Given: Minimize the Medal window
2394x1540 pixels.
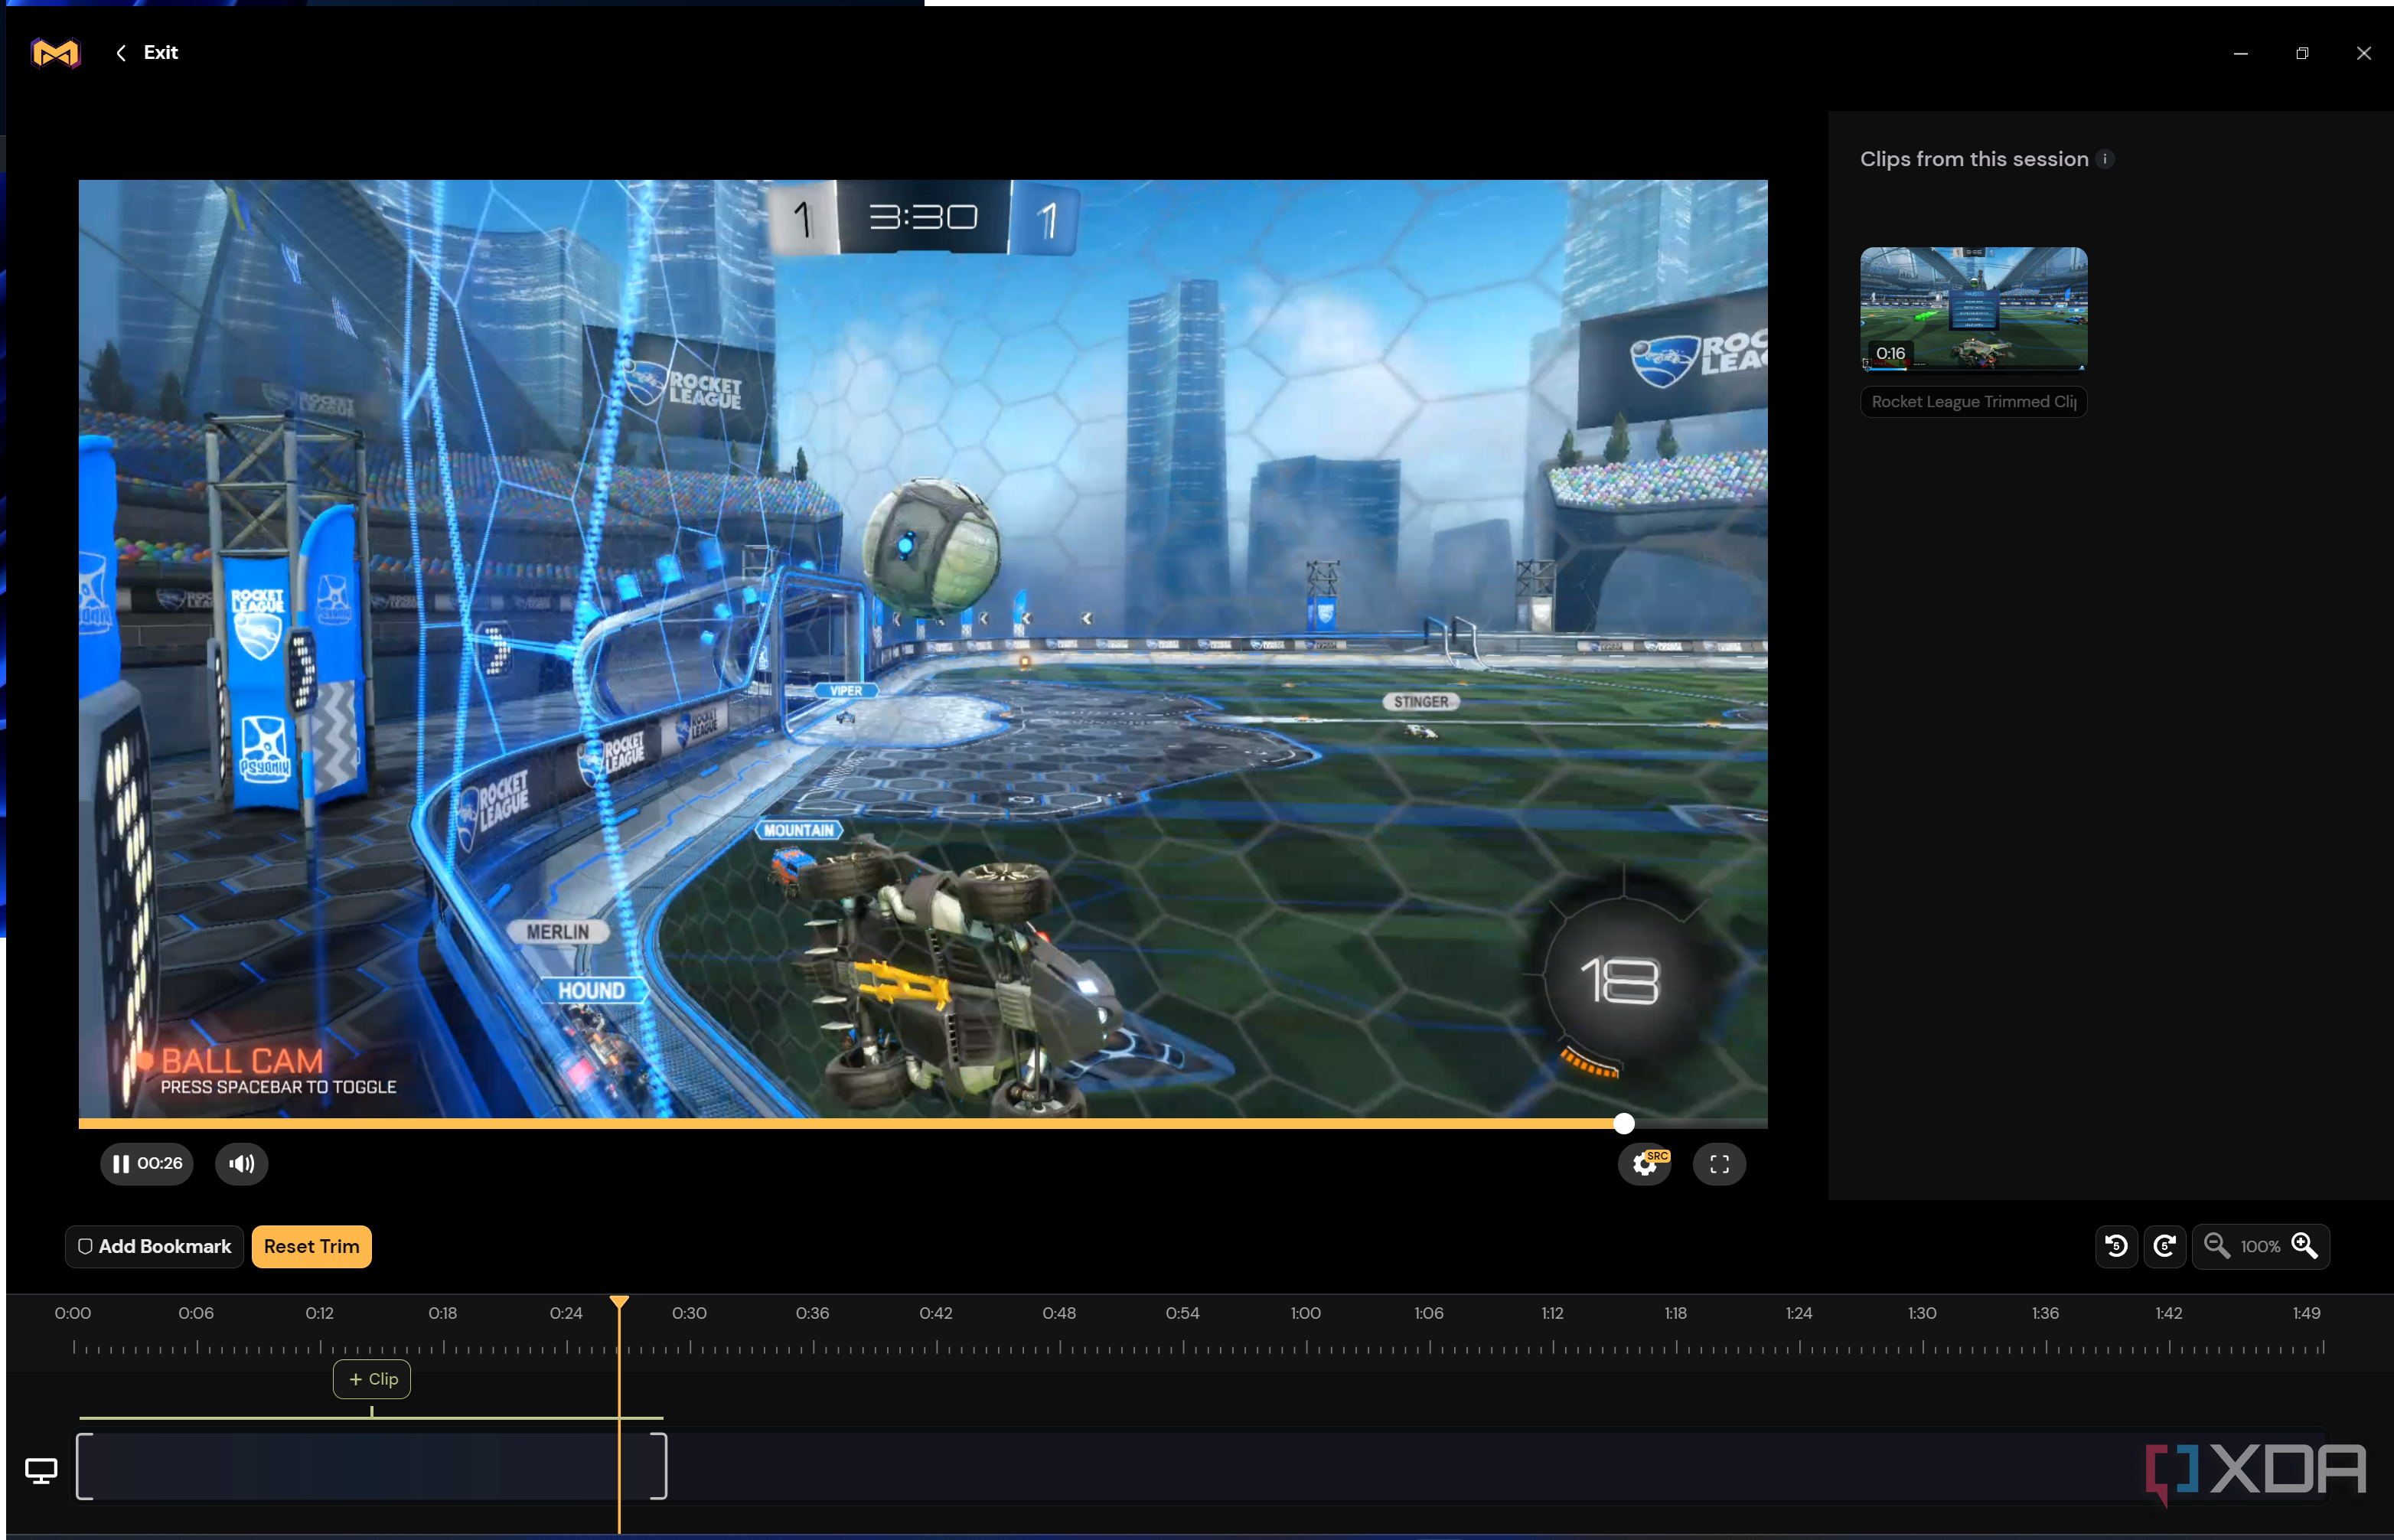Looking at the screenshot, I should tap(2241, 53).
